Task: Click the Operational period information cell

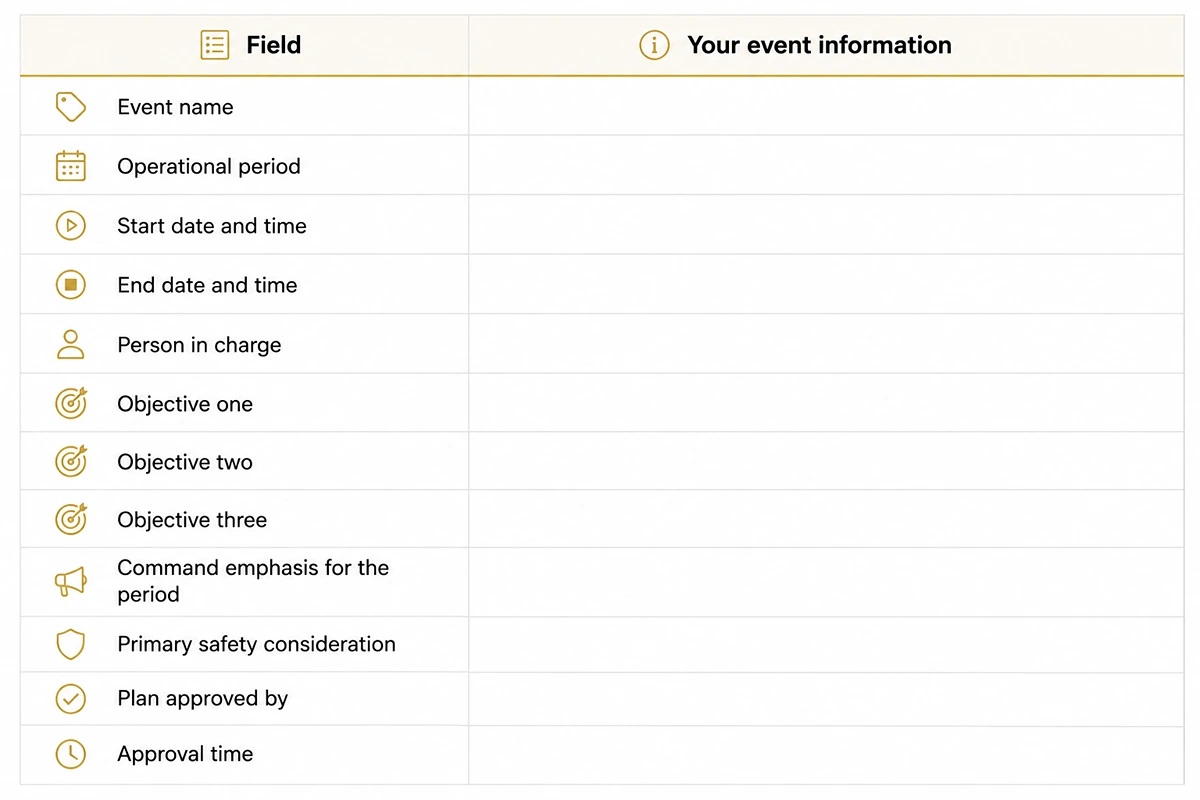Action: pyautogui.click(x=826, y=166)
